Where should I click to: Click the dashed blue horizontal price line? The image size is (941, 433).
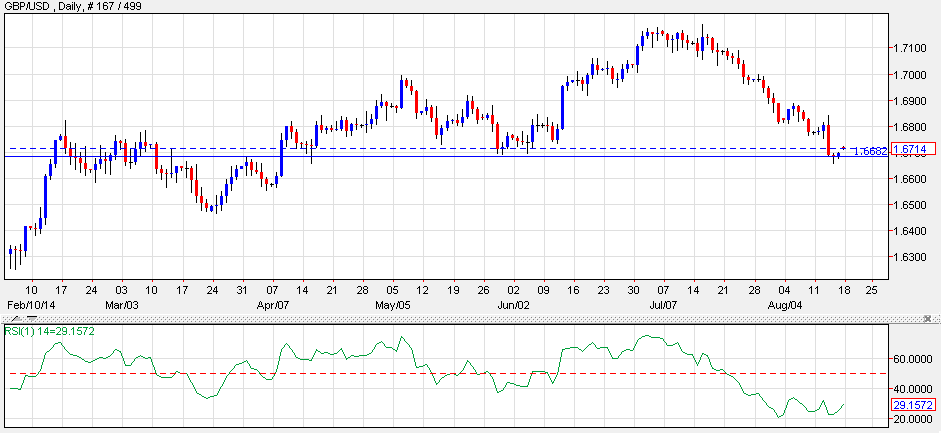(x=400, y=148)
